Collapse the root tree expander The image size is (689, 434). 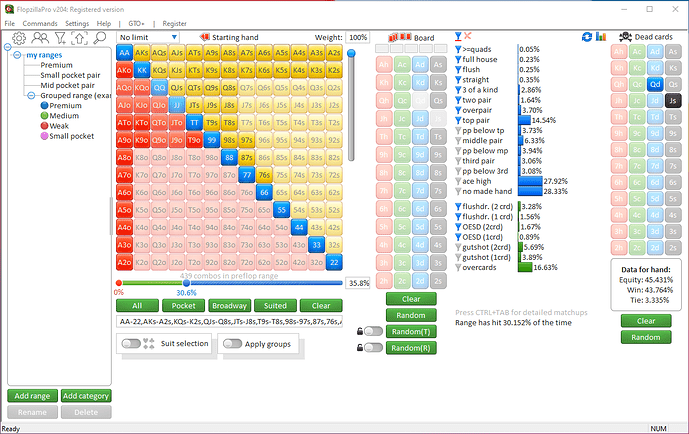click(7, 47)
